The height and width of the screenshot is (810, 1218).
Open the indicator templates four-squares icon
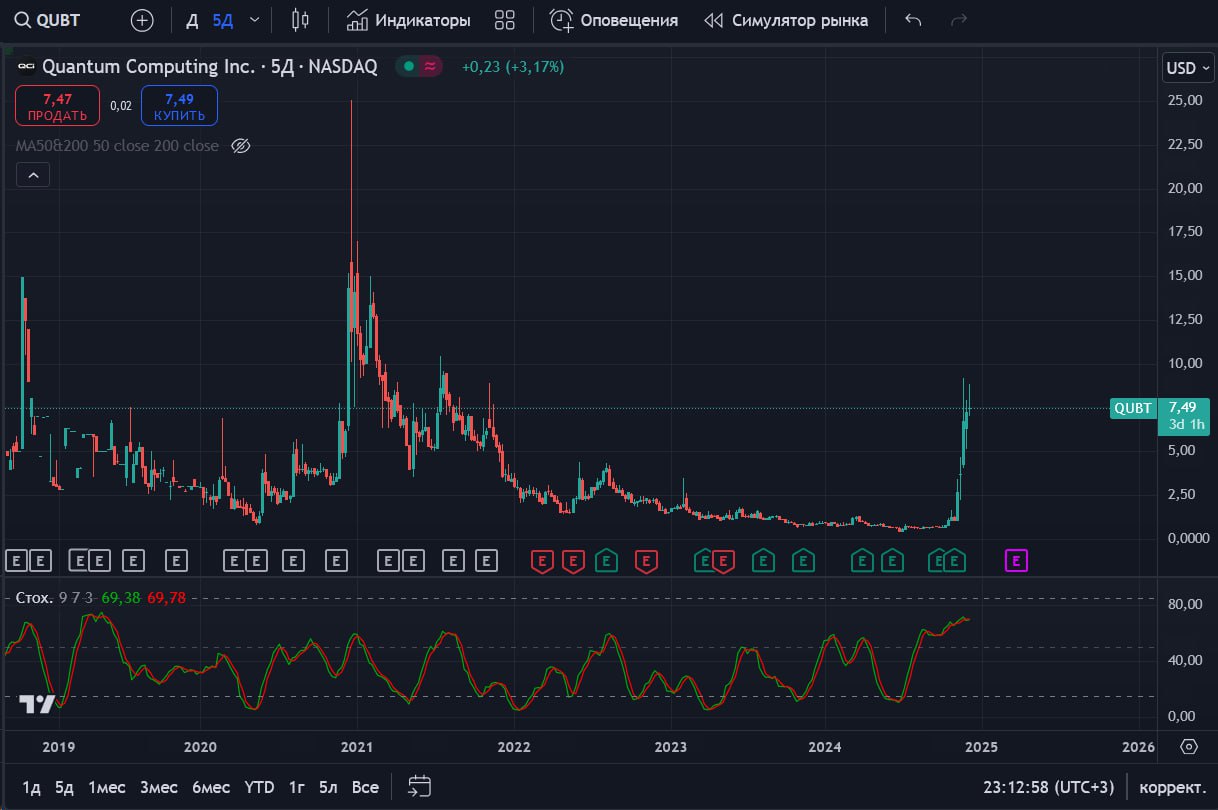(x=504, y=20)
